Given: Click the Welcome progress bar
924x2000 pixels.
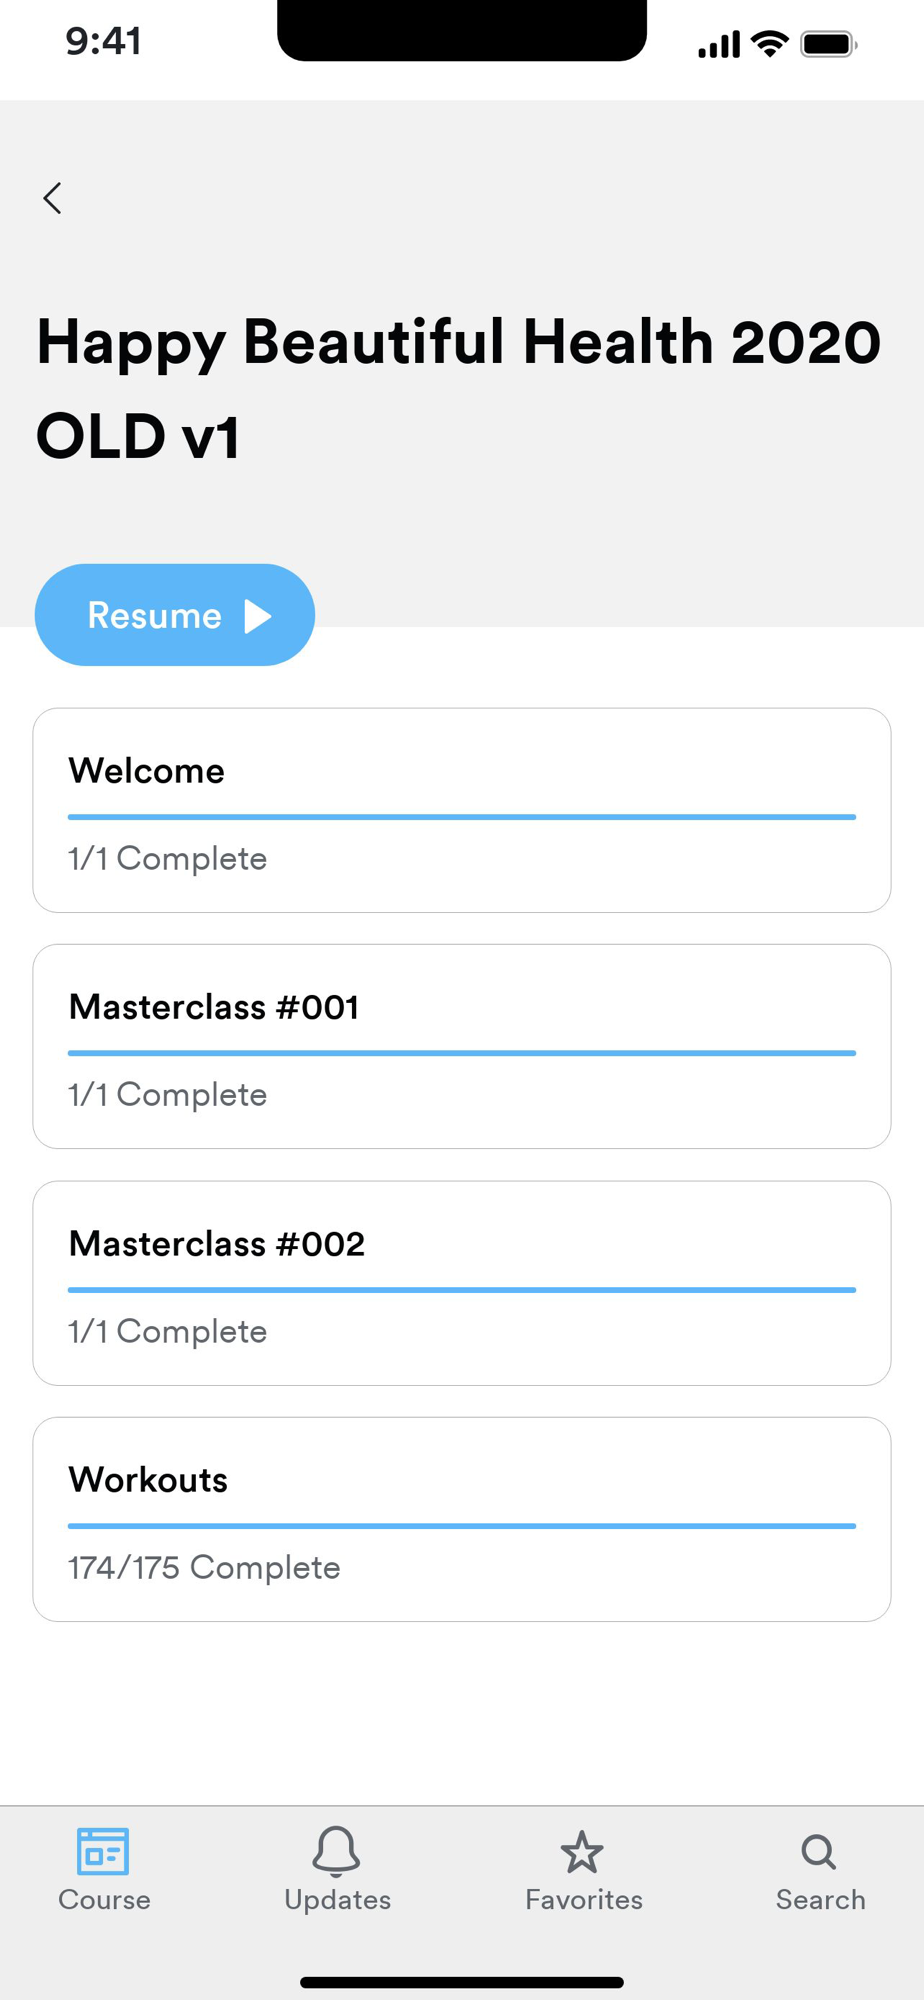Looking at the screenshot, I should click(461, 817).
